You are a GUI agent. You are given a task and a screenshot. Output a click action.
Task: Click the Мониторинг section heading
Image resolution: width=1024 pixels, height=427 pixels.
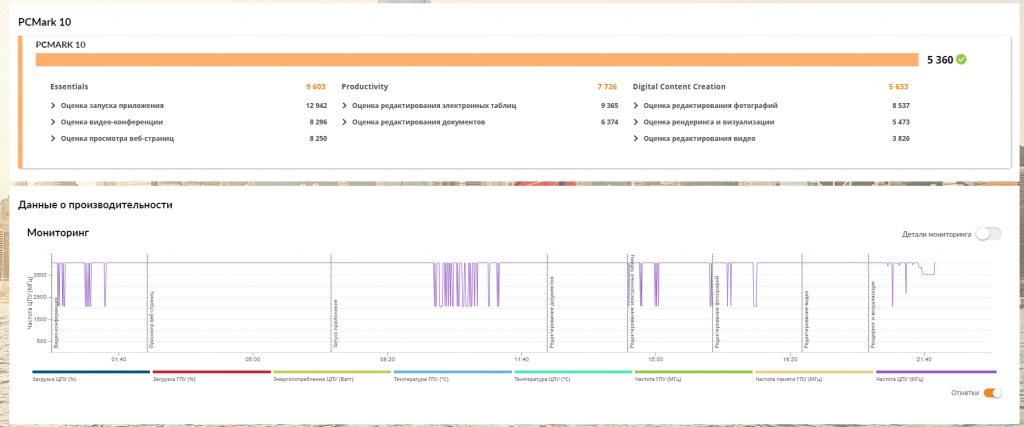pos(57,232)
